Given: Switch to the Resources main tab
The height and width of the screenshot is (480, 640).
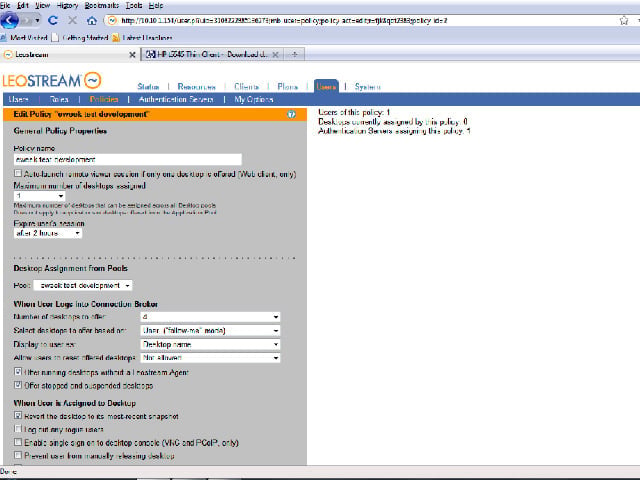Looking at the screenshot, I should pos(197,87).
